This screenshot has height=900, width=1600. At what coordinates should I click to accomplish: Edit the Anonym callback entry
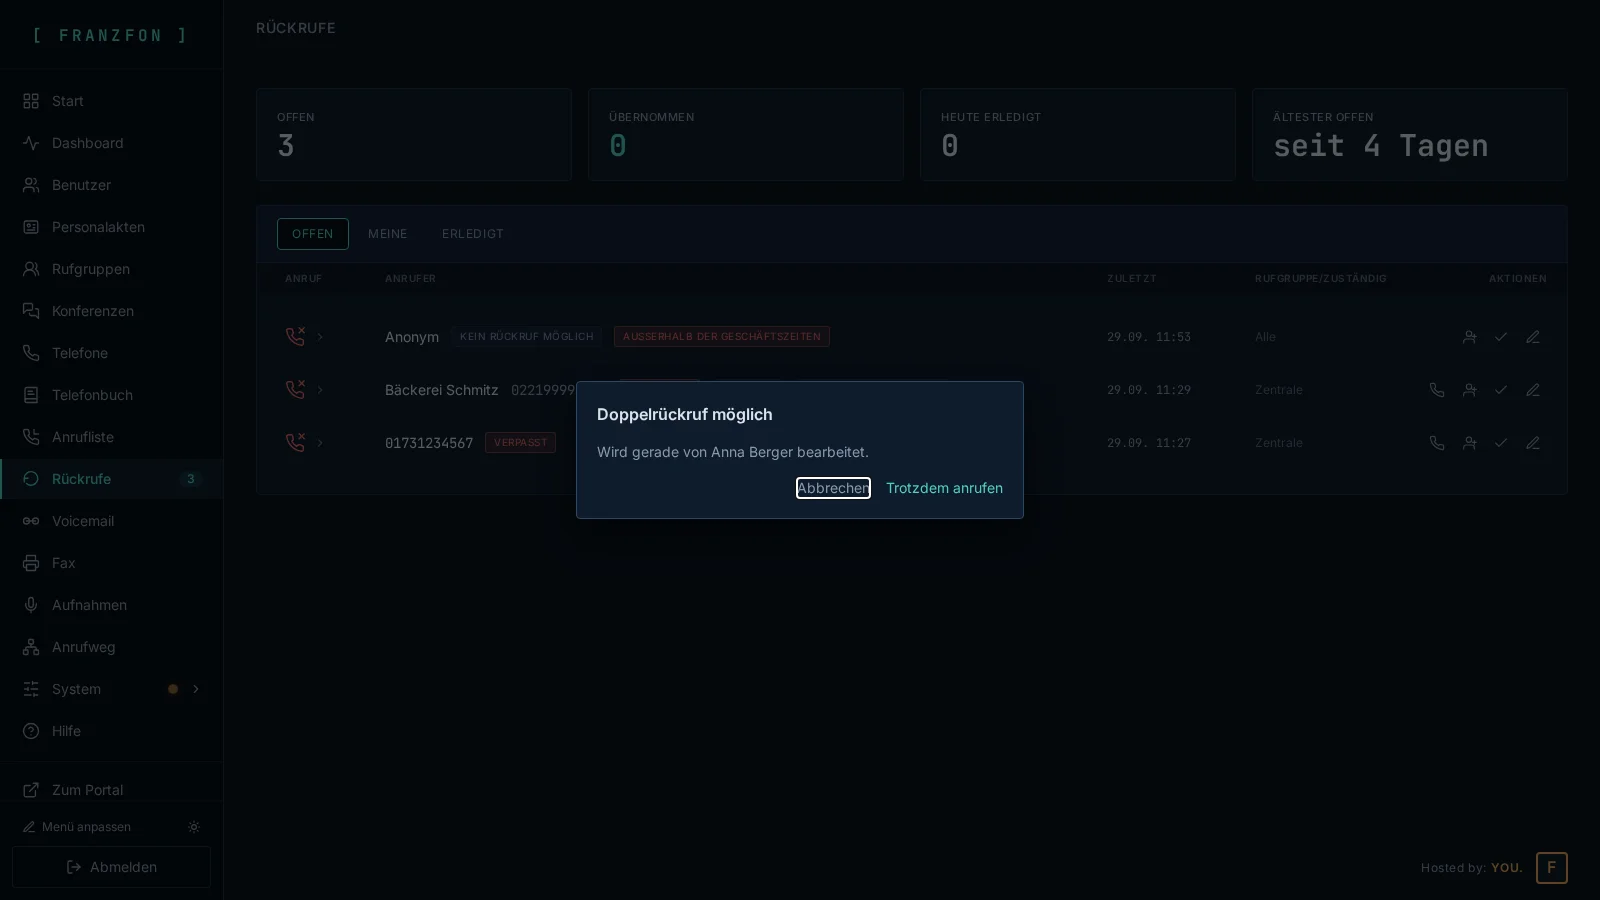(1533, 337)
